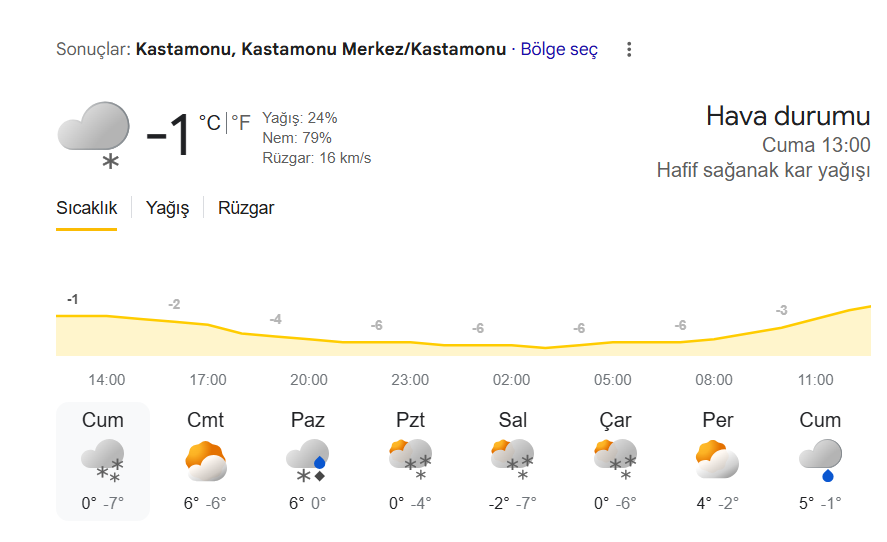The width and height of the screenshot is (887, 542).
Task: Select Monday's snow showers icon
Action: pos(410,461)
